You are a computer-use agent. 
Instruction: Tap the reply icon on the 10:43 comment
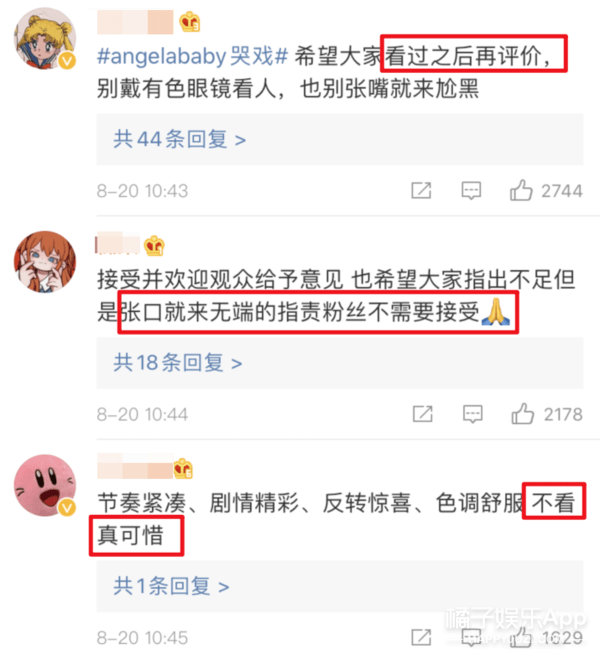coord(471,191)
